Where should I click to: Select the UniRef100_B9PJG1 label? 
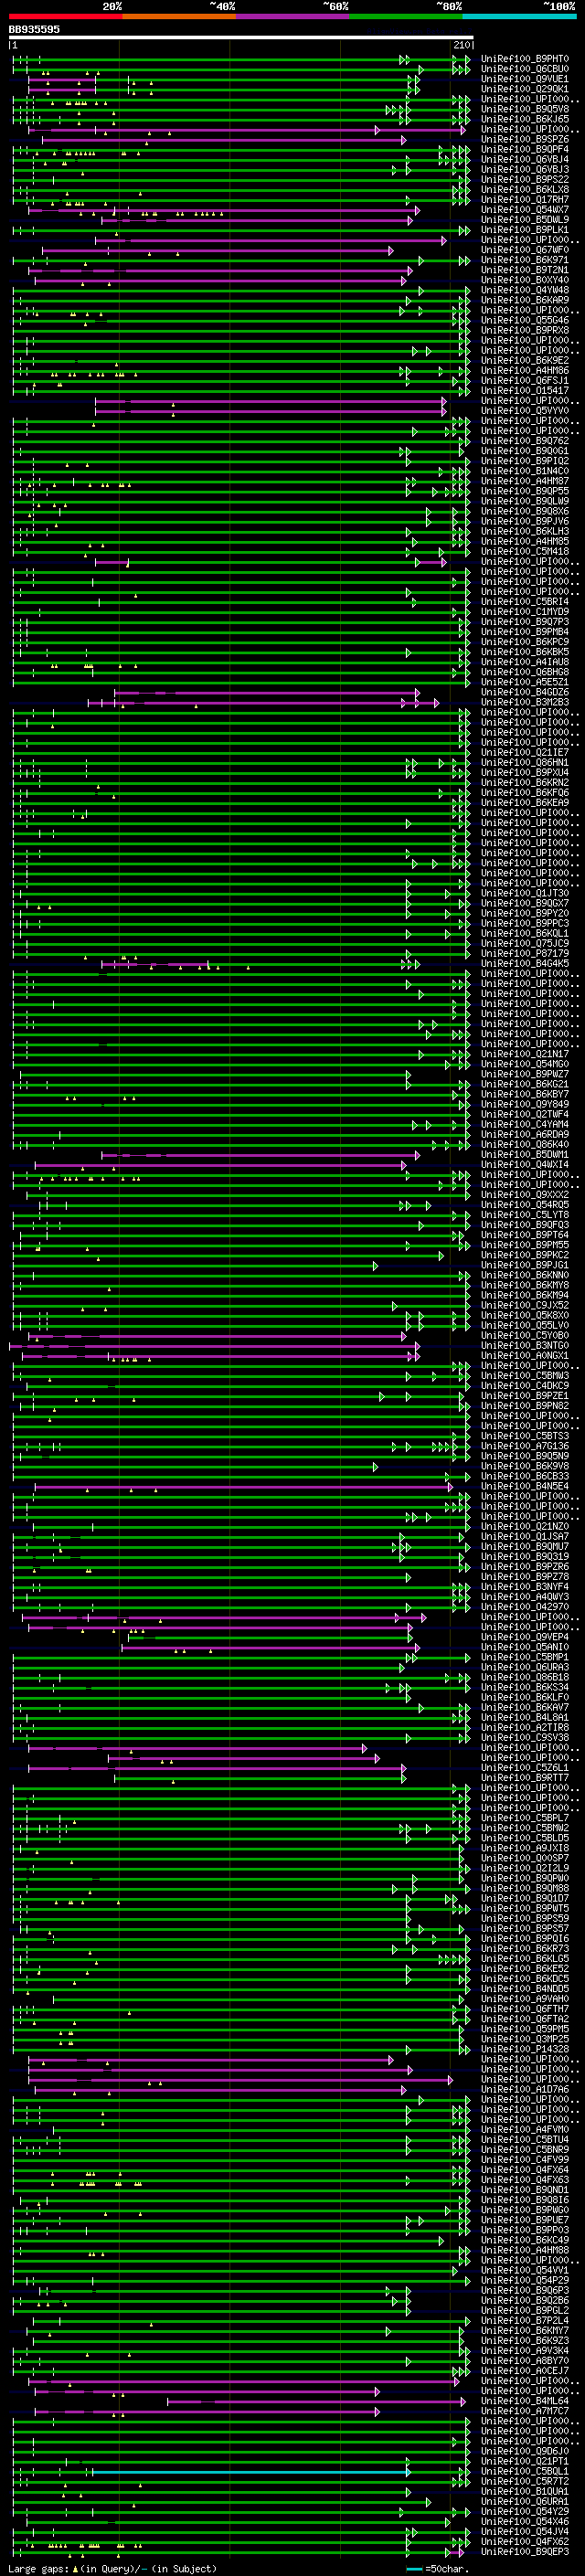tap(525, 1265)
